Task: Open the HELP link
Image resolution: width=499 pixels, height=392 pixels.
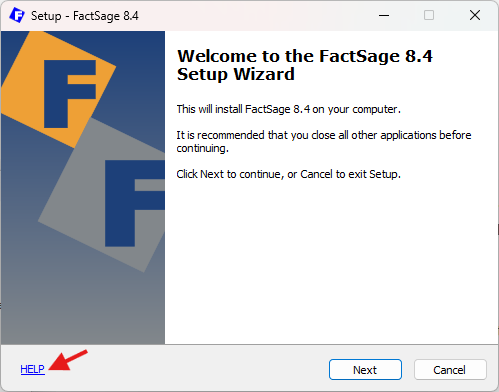Action: pos(32,369)
